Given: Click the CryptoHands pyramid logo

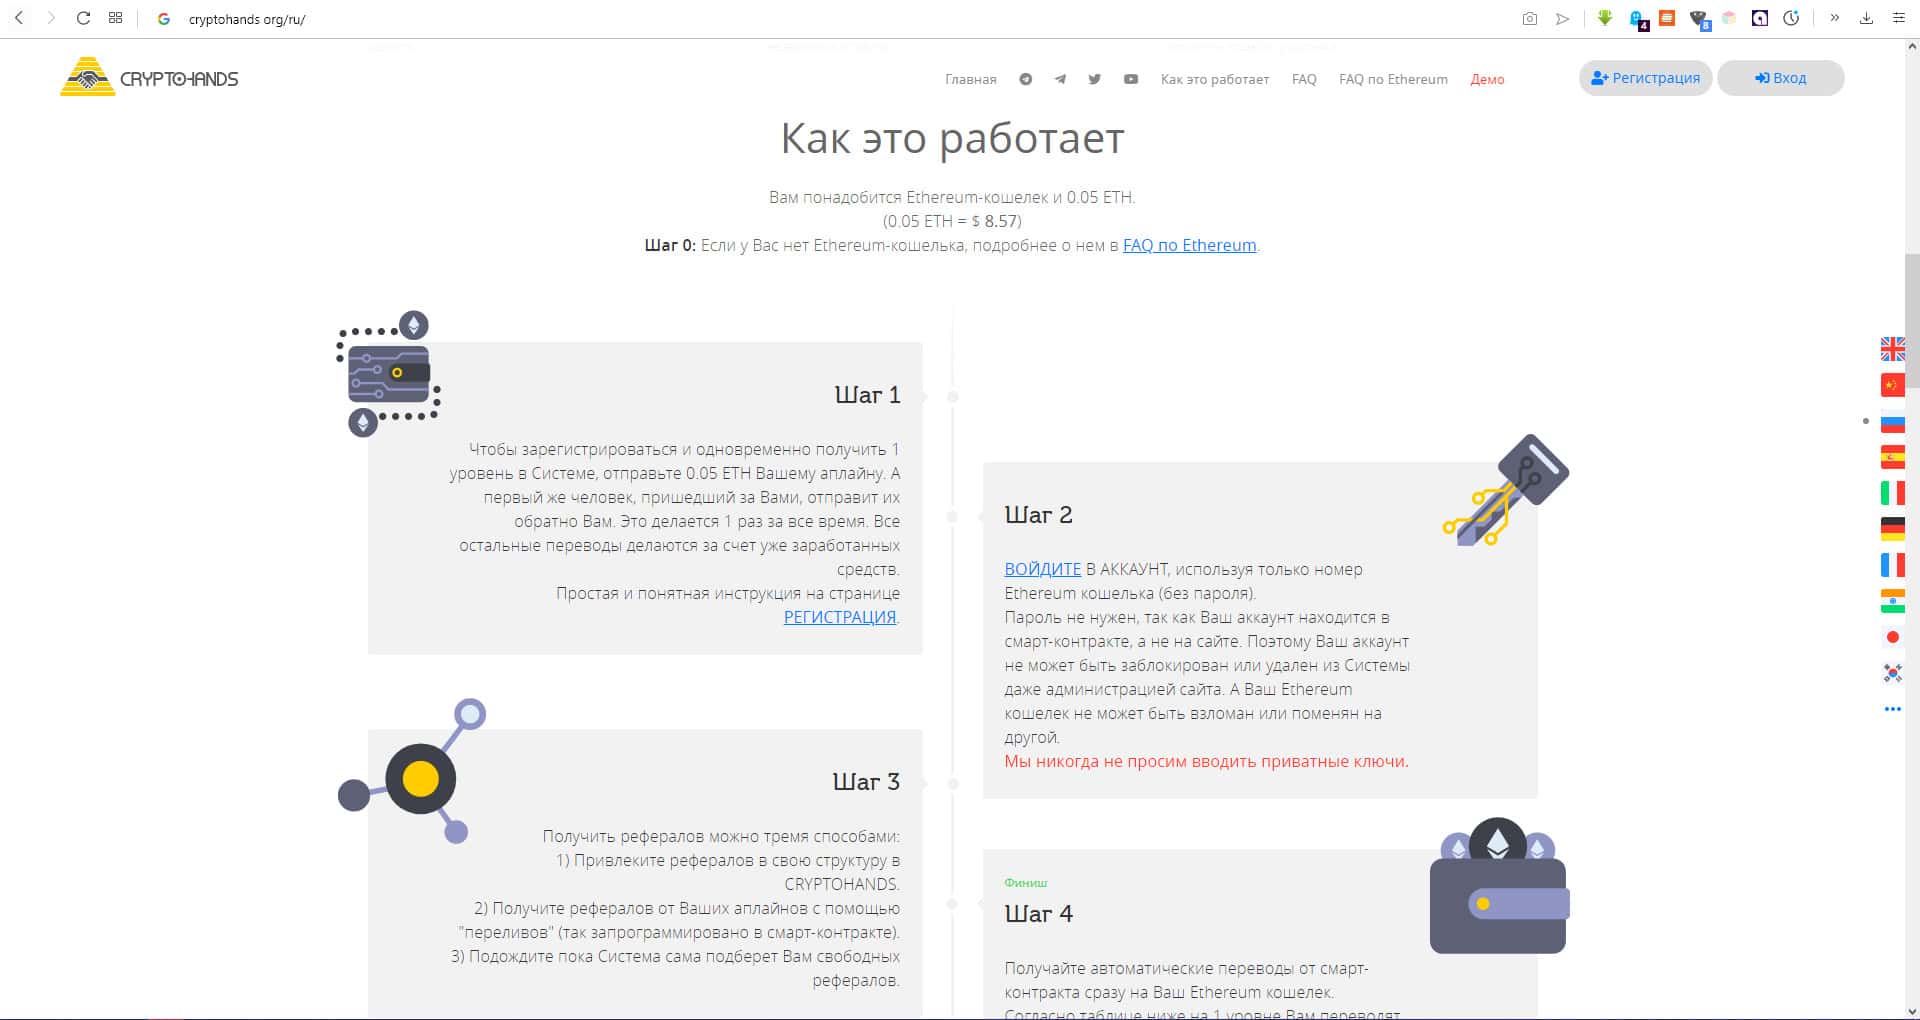Looking at the screenshot, I should click(149, 77).
